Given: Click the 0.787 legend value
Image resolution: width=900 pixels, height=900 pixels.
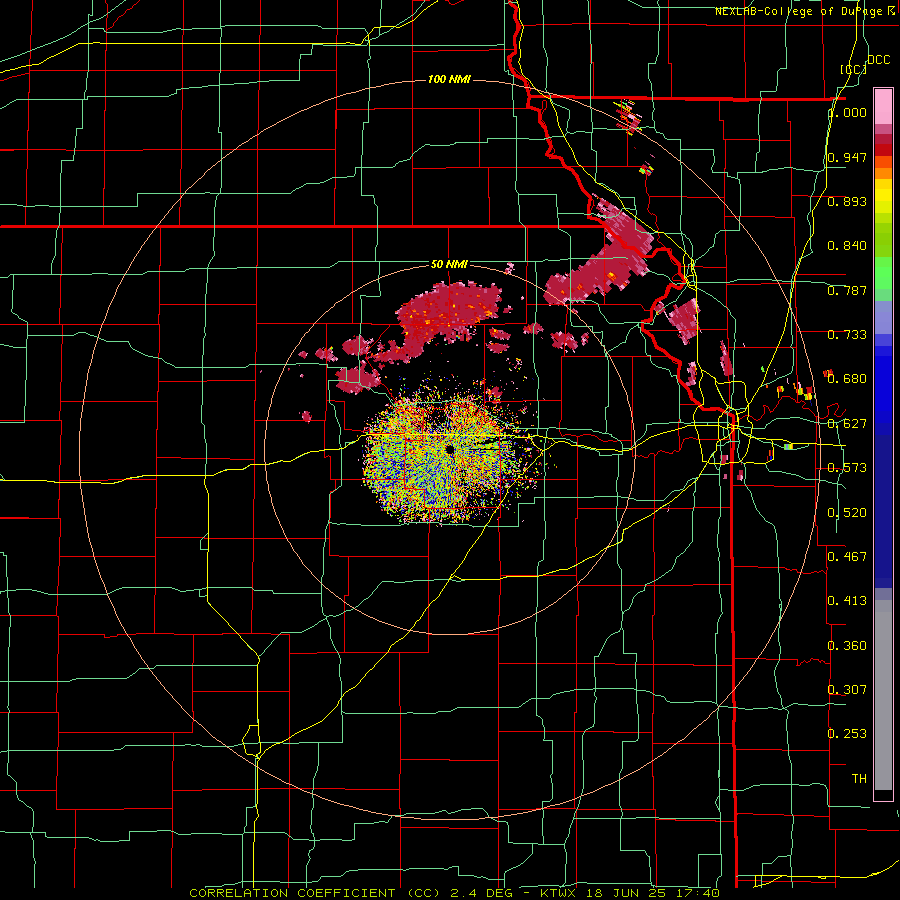Looking at the screenshot, I should tap(847, 290).
